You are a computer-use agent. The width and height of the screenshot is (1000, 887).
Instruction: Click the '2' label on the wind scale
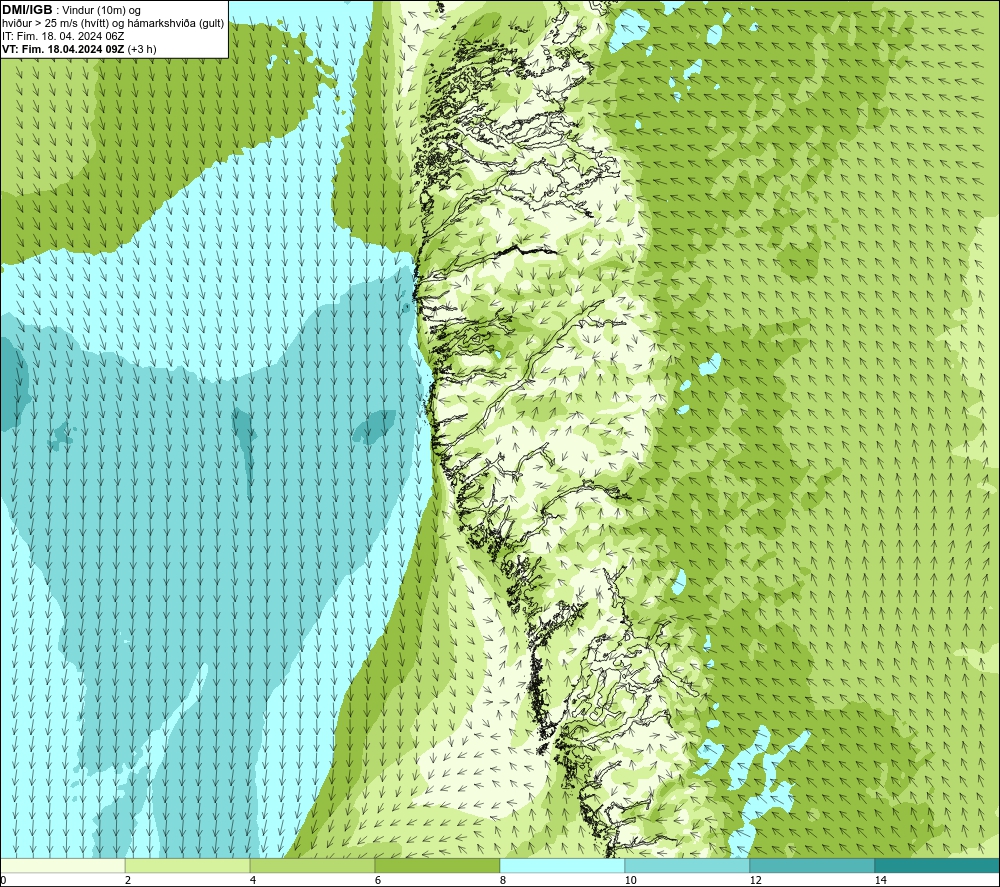click(x=128, y=881)
